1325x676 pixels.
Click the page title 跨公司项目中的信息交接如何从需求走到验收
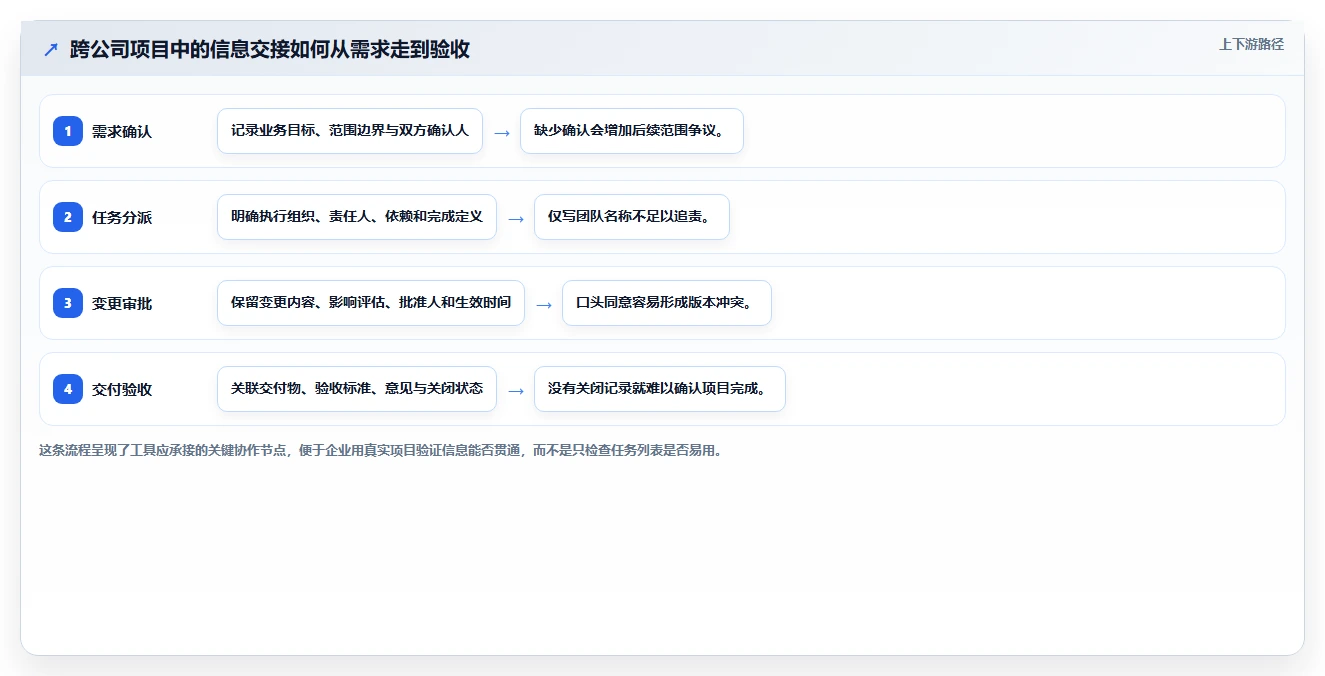(x=270, y=49)
